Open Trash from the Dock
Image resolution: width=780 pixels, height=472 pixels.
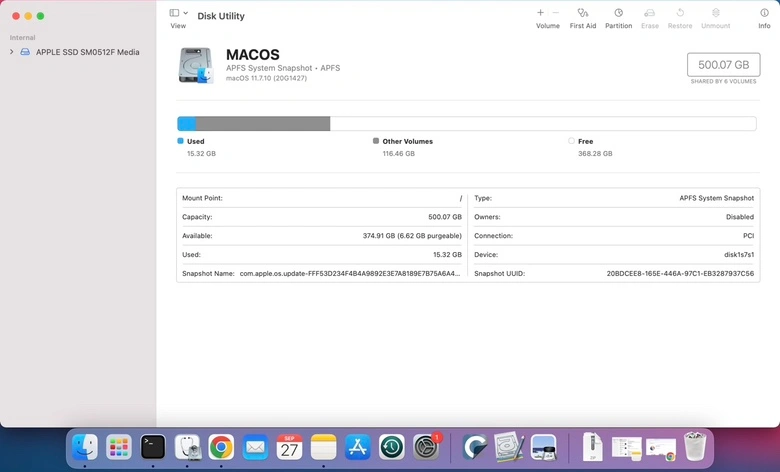(695, 447)
